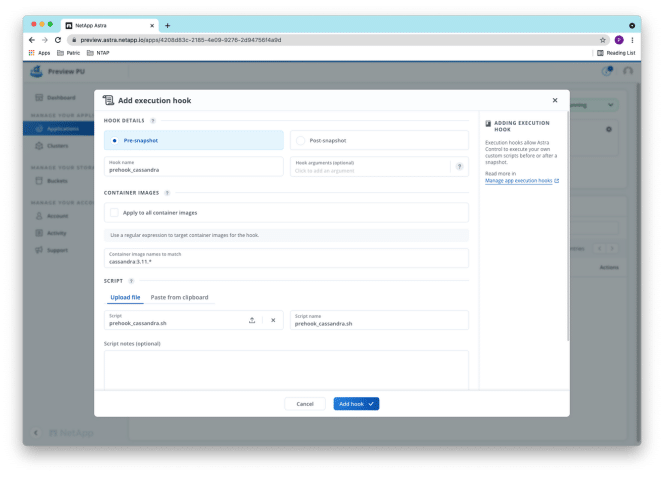665x477 pixels.
Task: Open Container images help tooltip icon
Action: click(167, 193)
